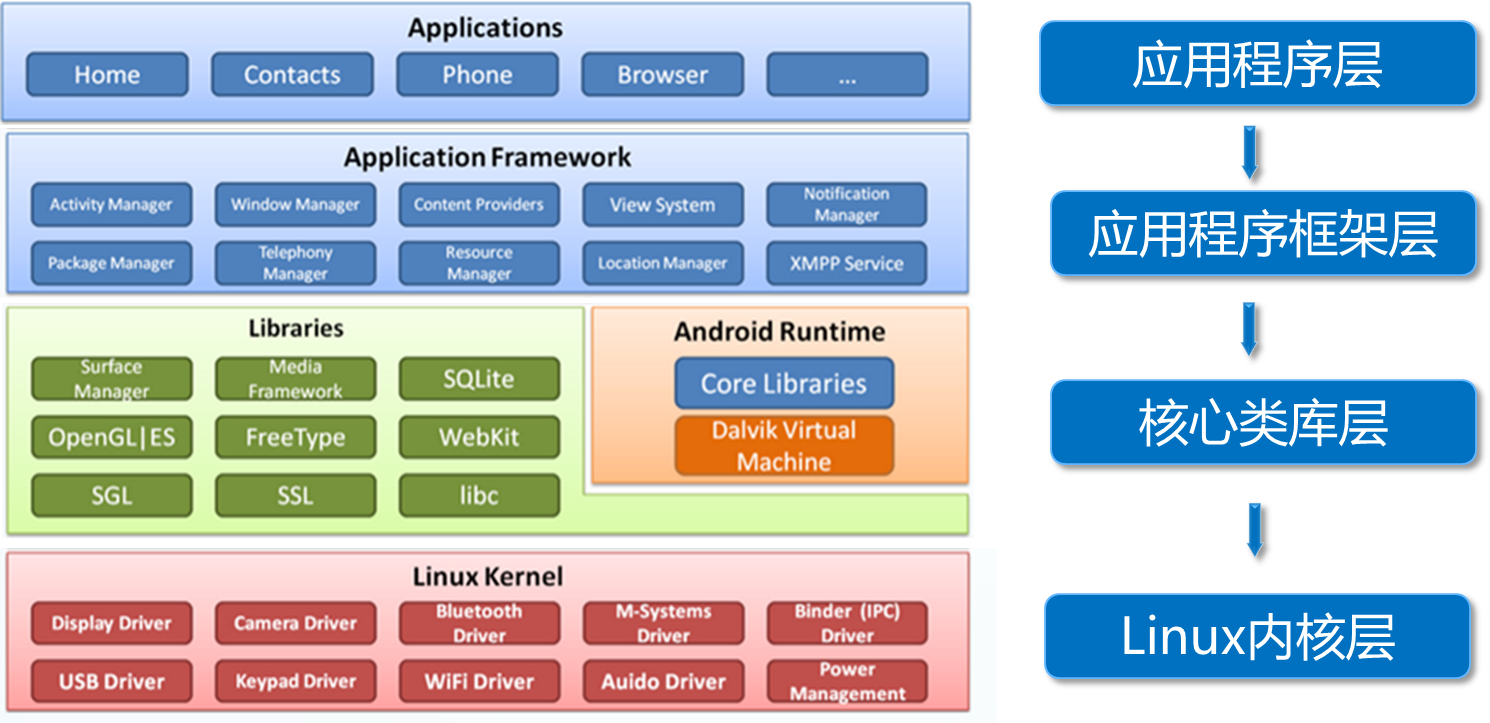Select the USB Driver box
Viewport: 1490px width, 723px height.
(111, 681)
